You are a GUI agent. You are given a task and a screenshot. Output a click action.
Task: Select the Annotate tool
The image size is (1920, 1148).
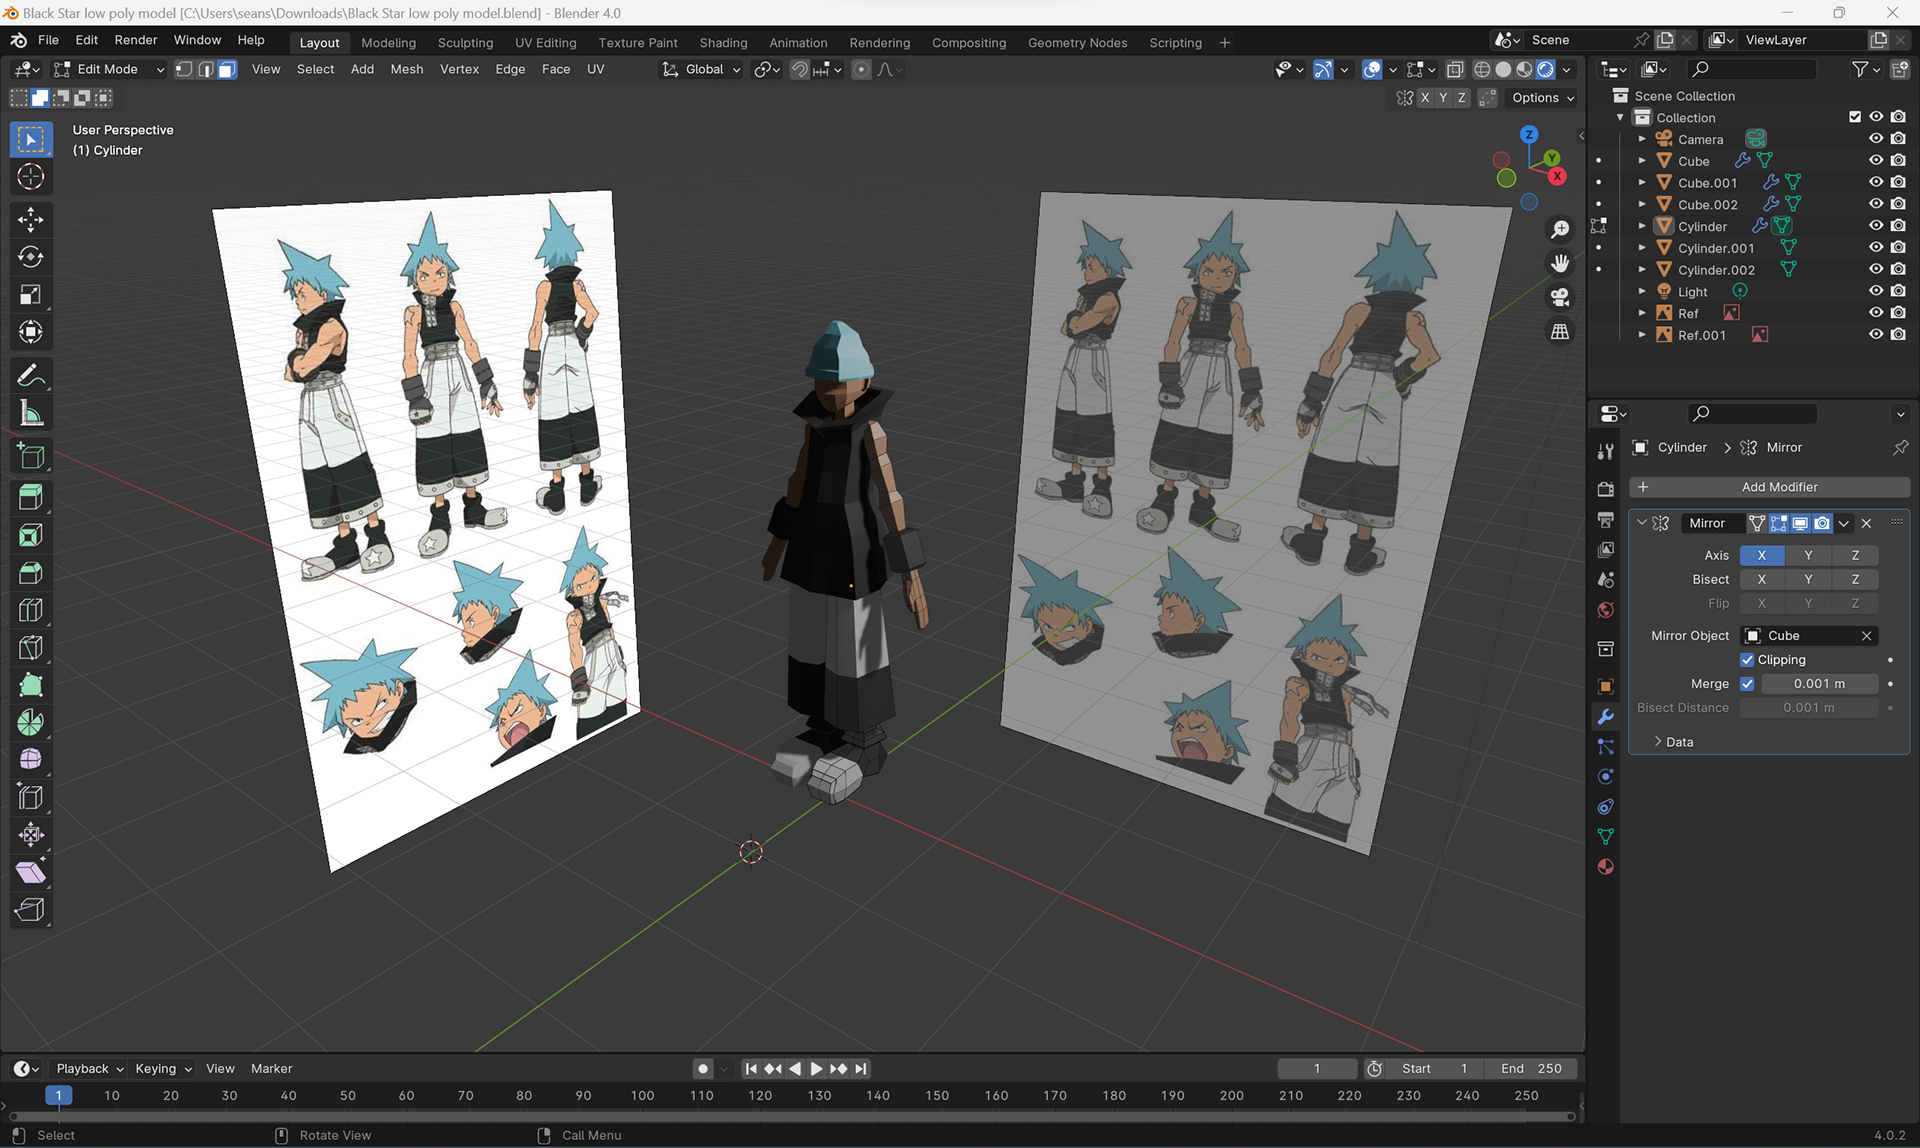31,376
